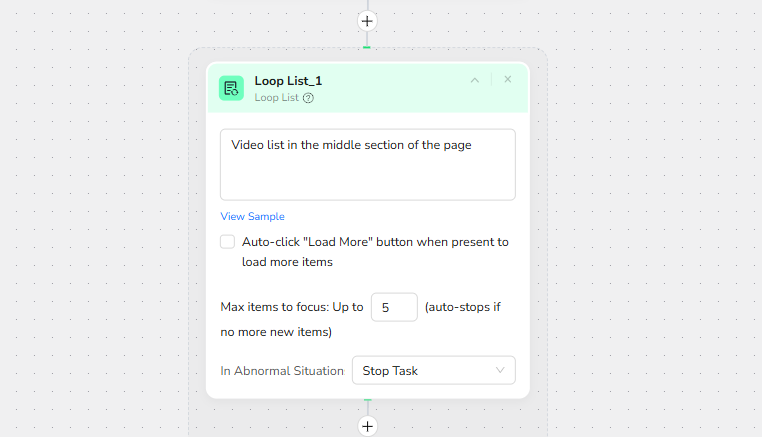The width and height of the screenshot is (762, 437).
Task: Click the Max items to focus label
Action: (x=291, y=307)
